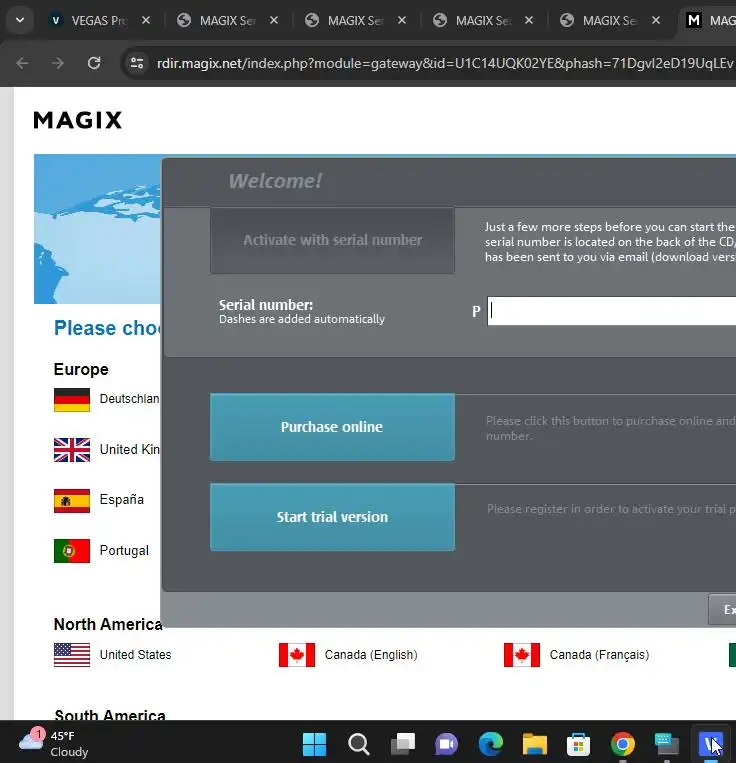Viewport: 736px width, 763px height.
Task: Open File Explorer from the taskbar
Action: click(x=535, y=744)
